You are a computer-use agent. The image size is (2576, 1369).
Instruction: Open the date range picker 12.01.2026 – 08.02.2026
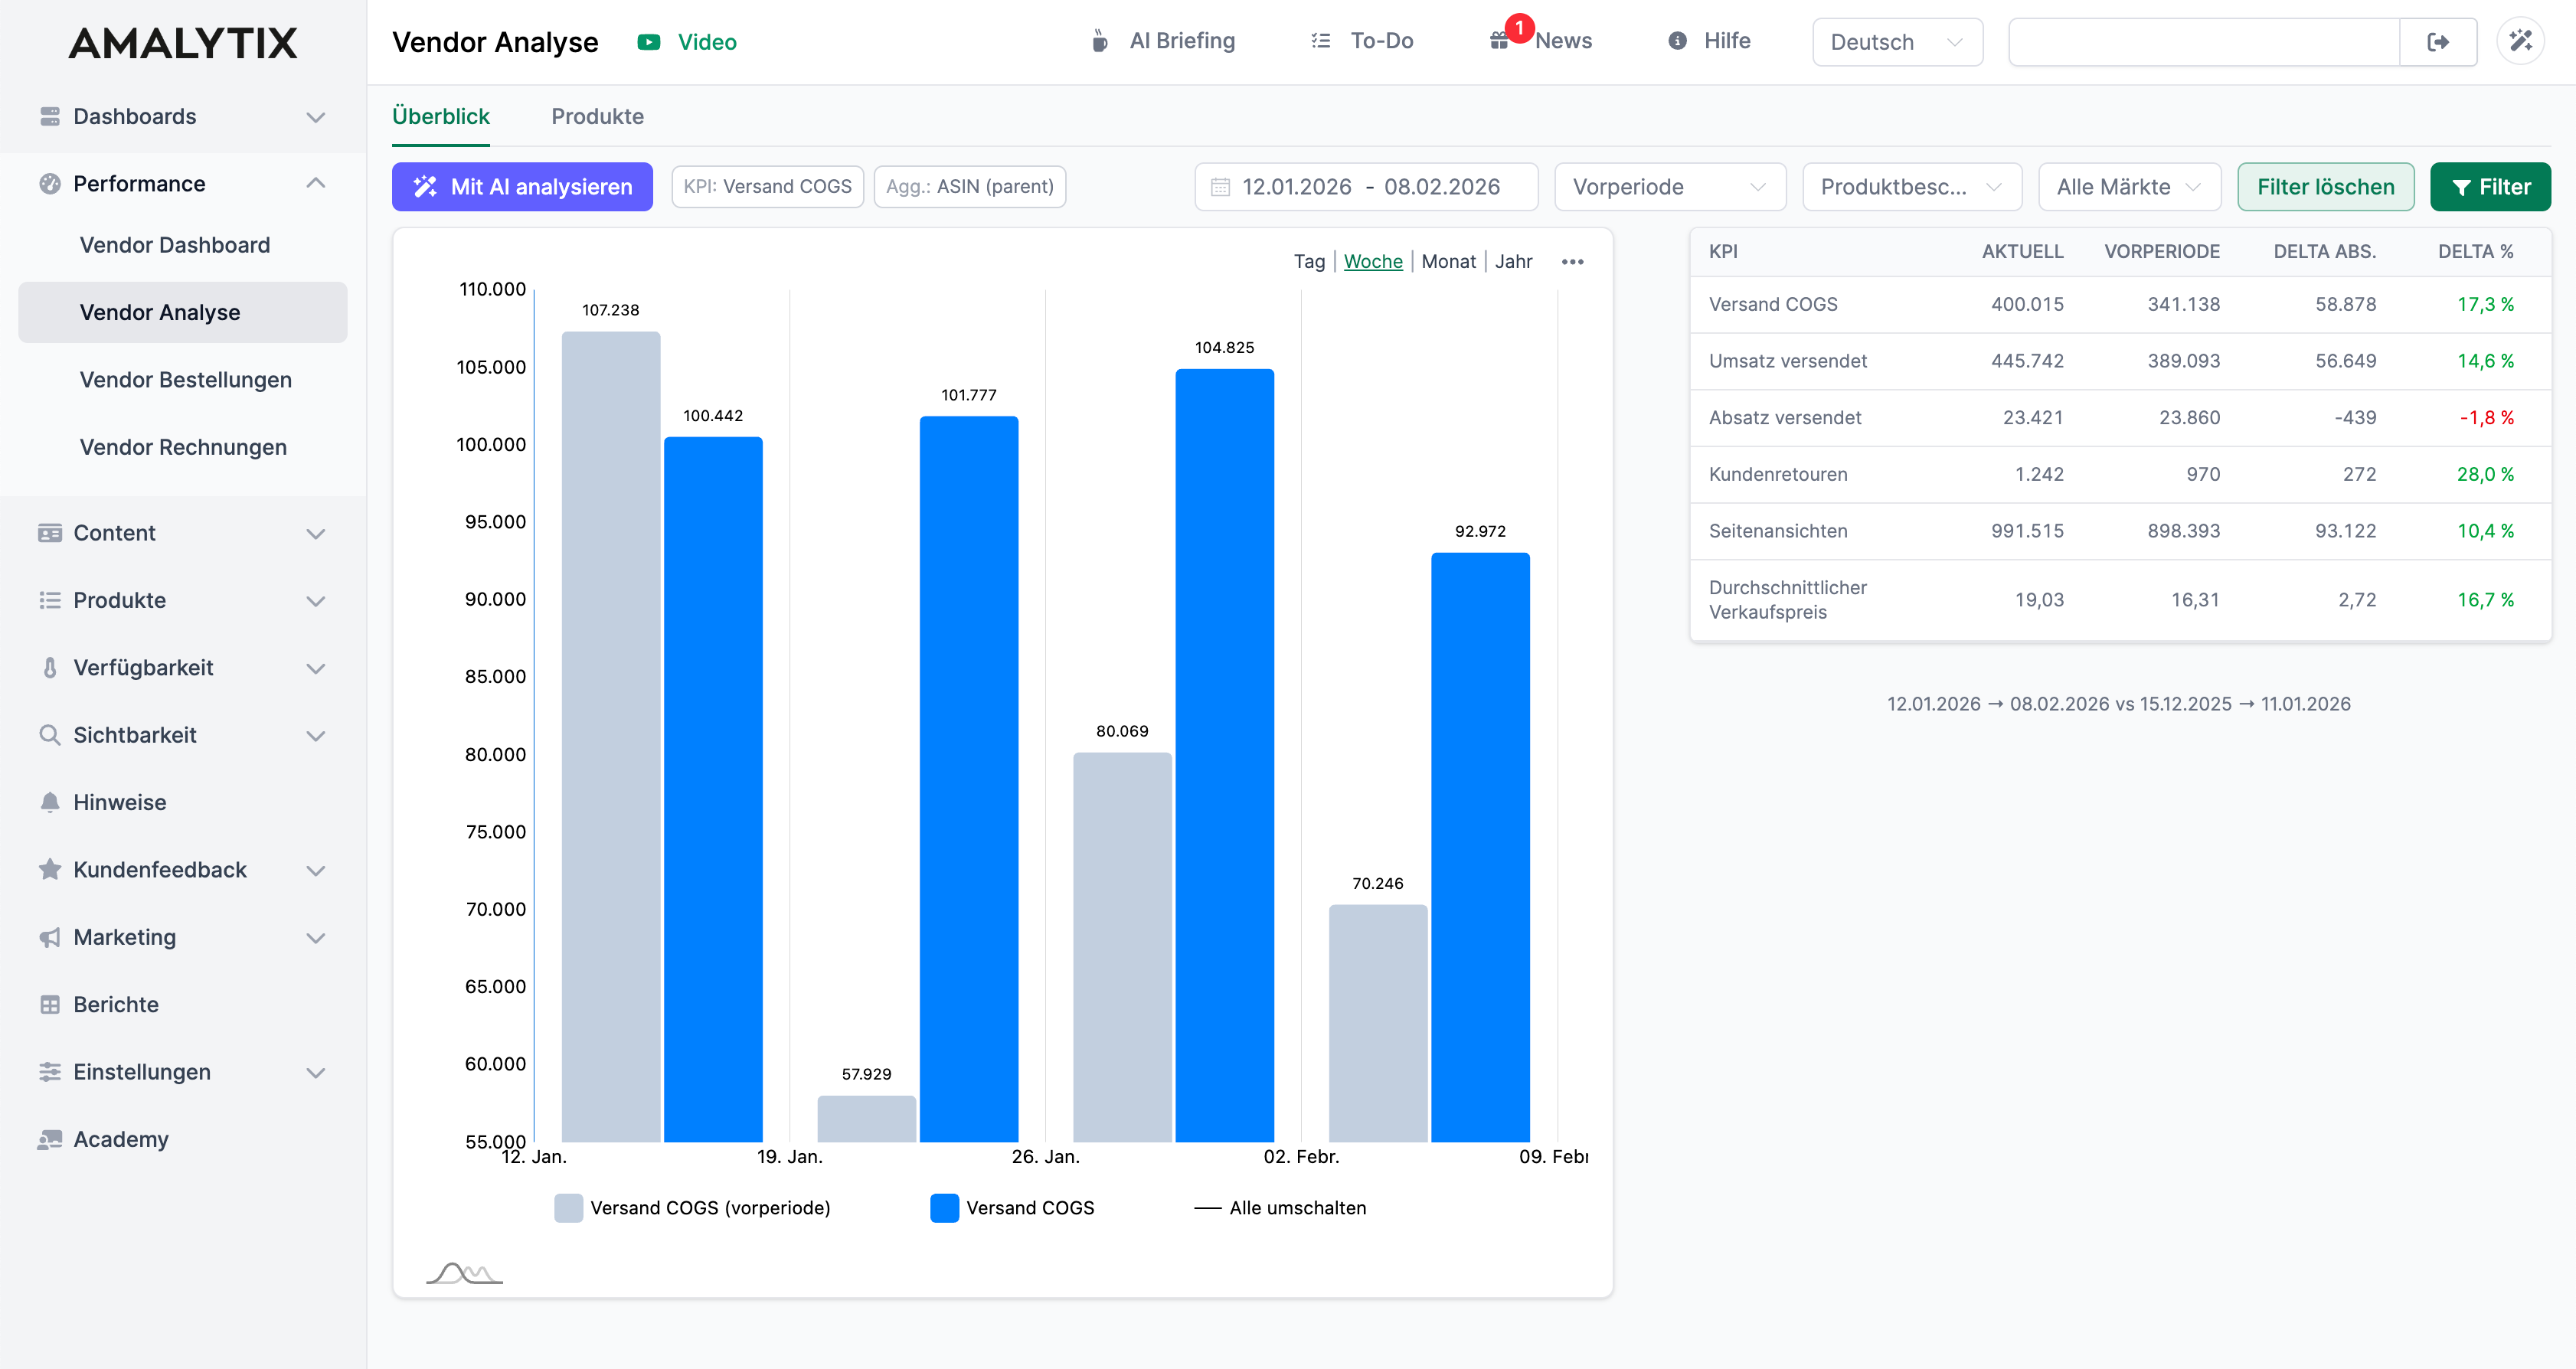pyautogui.click(x=1366, y=186)
